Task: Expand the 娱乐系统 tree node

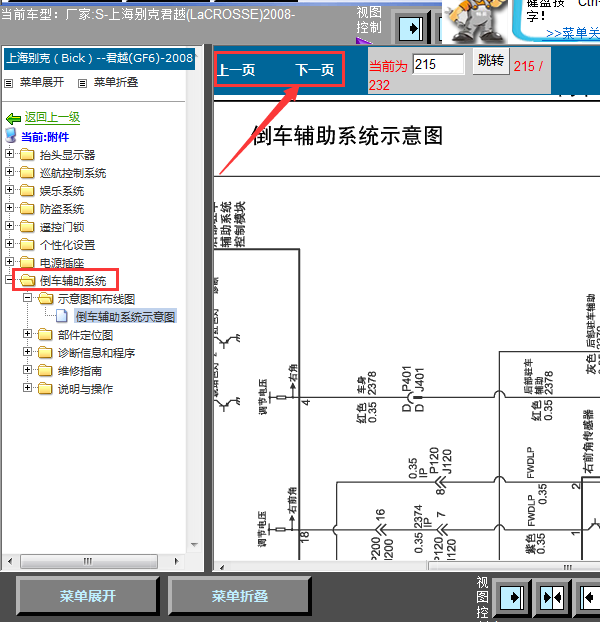Action: pyautogui.click(x=10, y=190)
